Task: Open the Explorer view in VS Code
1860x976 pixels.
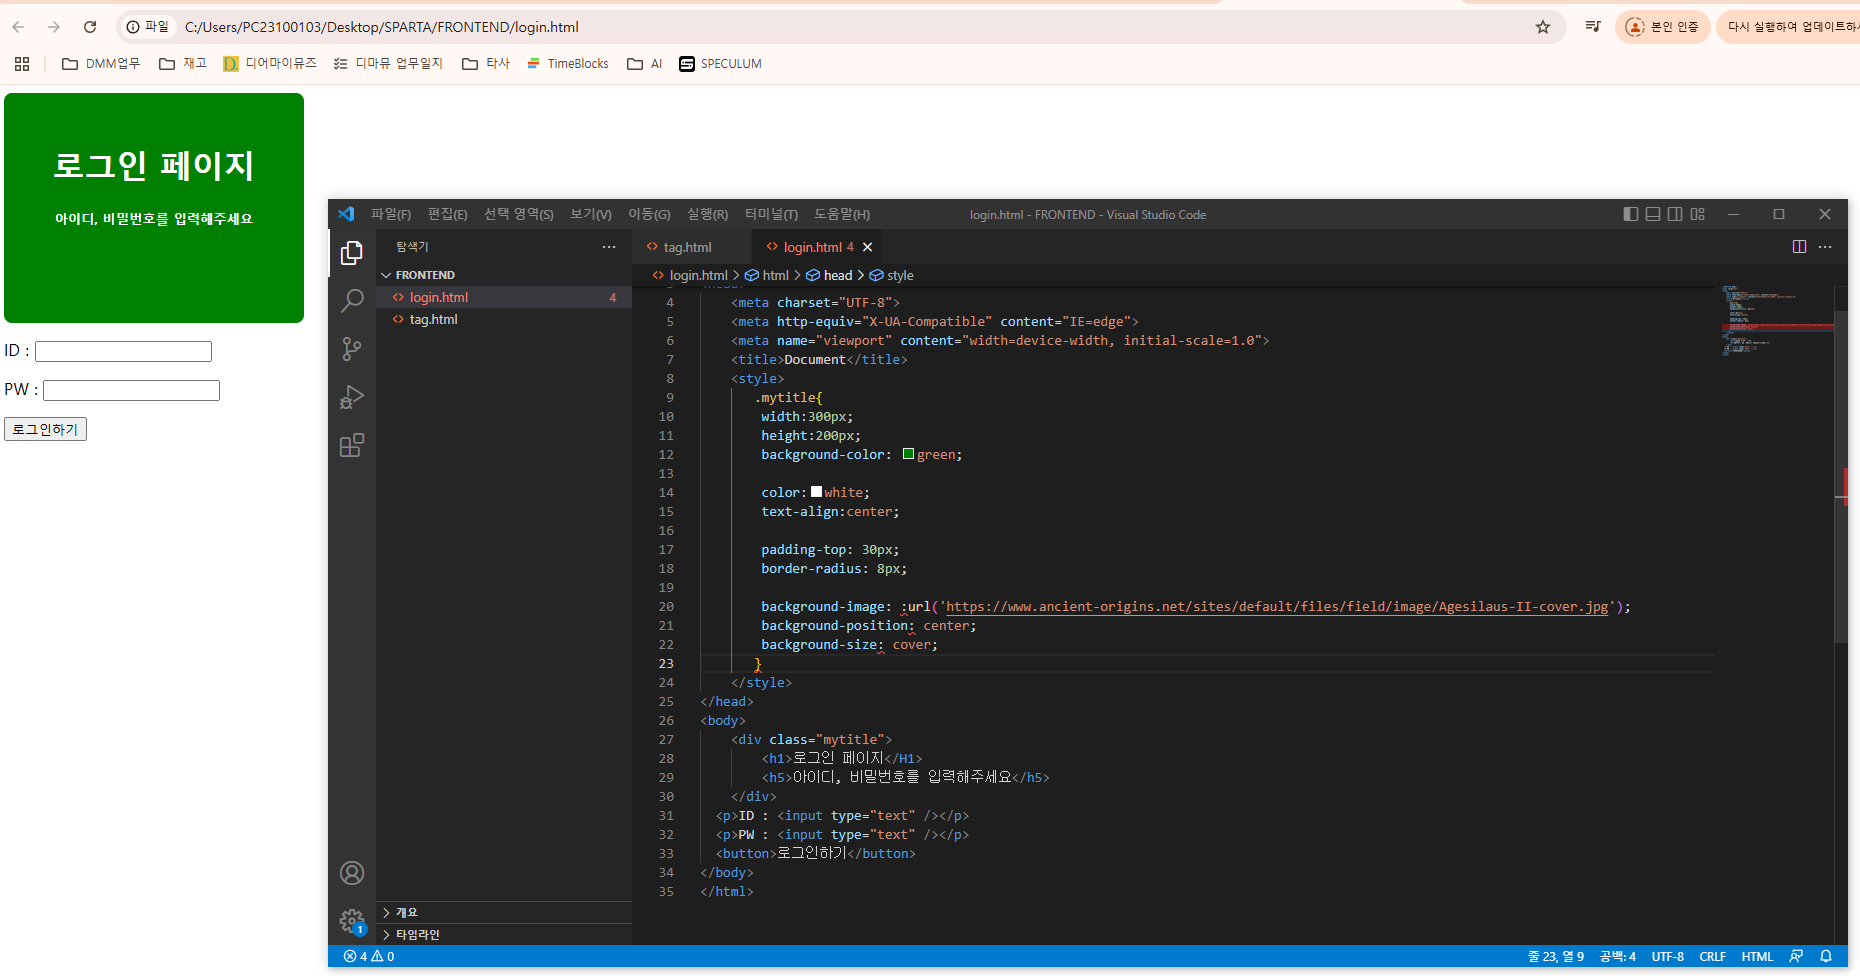Action: click(x=352, y=253)
